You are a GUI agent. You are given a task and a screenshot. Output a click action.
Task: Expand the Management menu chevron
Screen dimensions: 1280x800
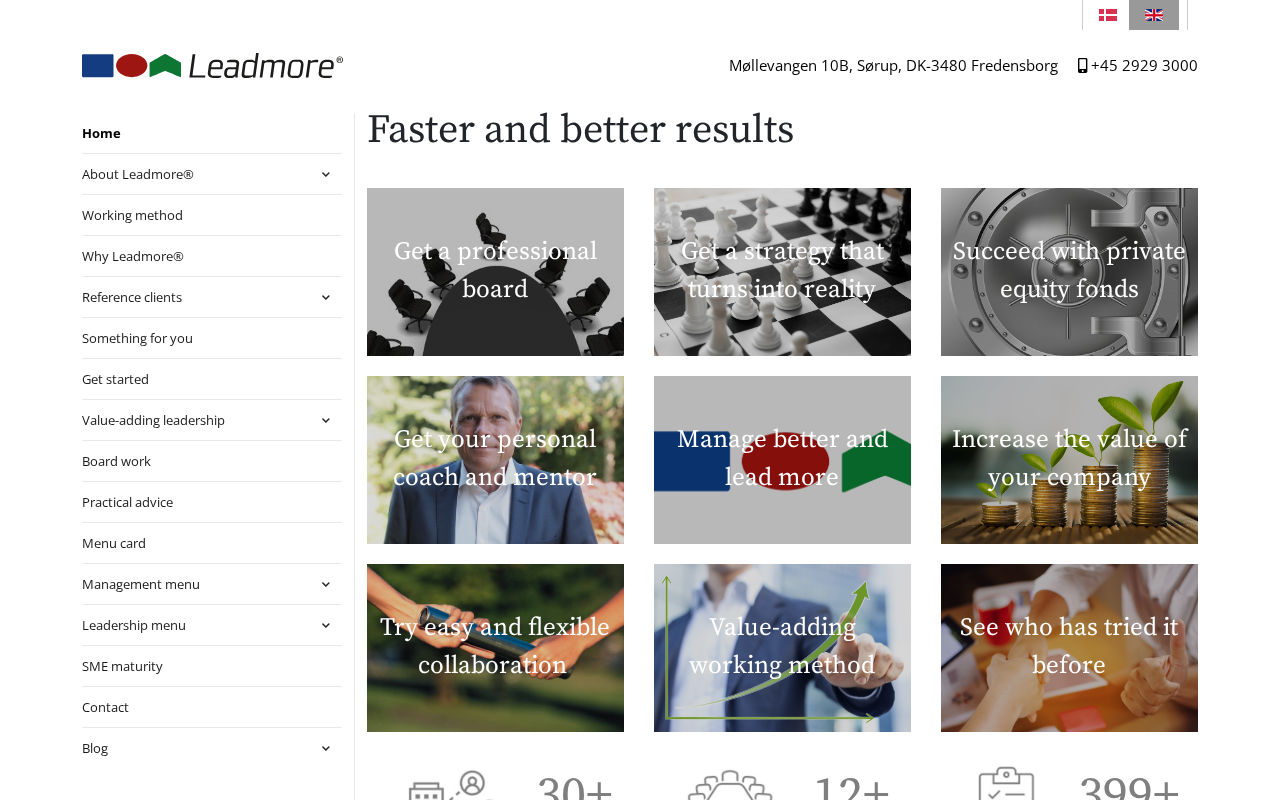point(325,584)
